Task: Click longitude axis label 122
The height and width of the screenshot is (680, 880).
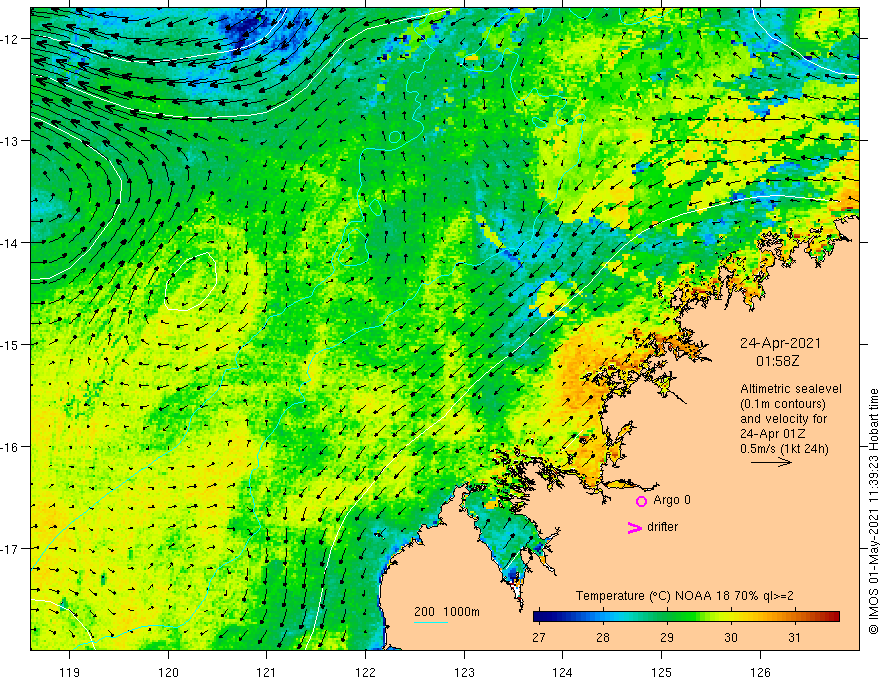Action: coord(365,673)
